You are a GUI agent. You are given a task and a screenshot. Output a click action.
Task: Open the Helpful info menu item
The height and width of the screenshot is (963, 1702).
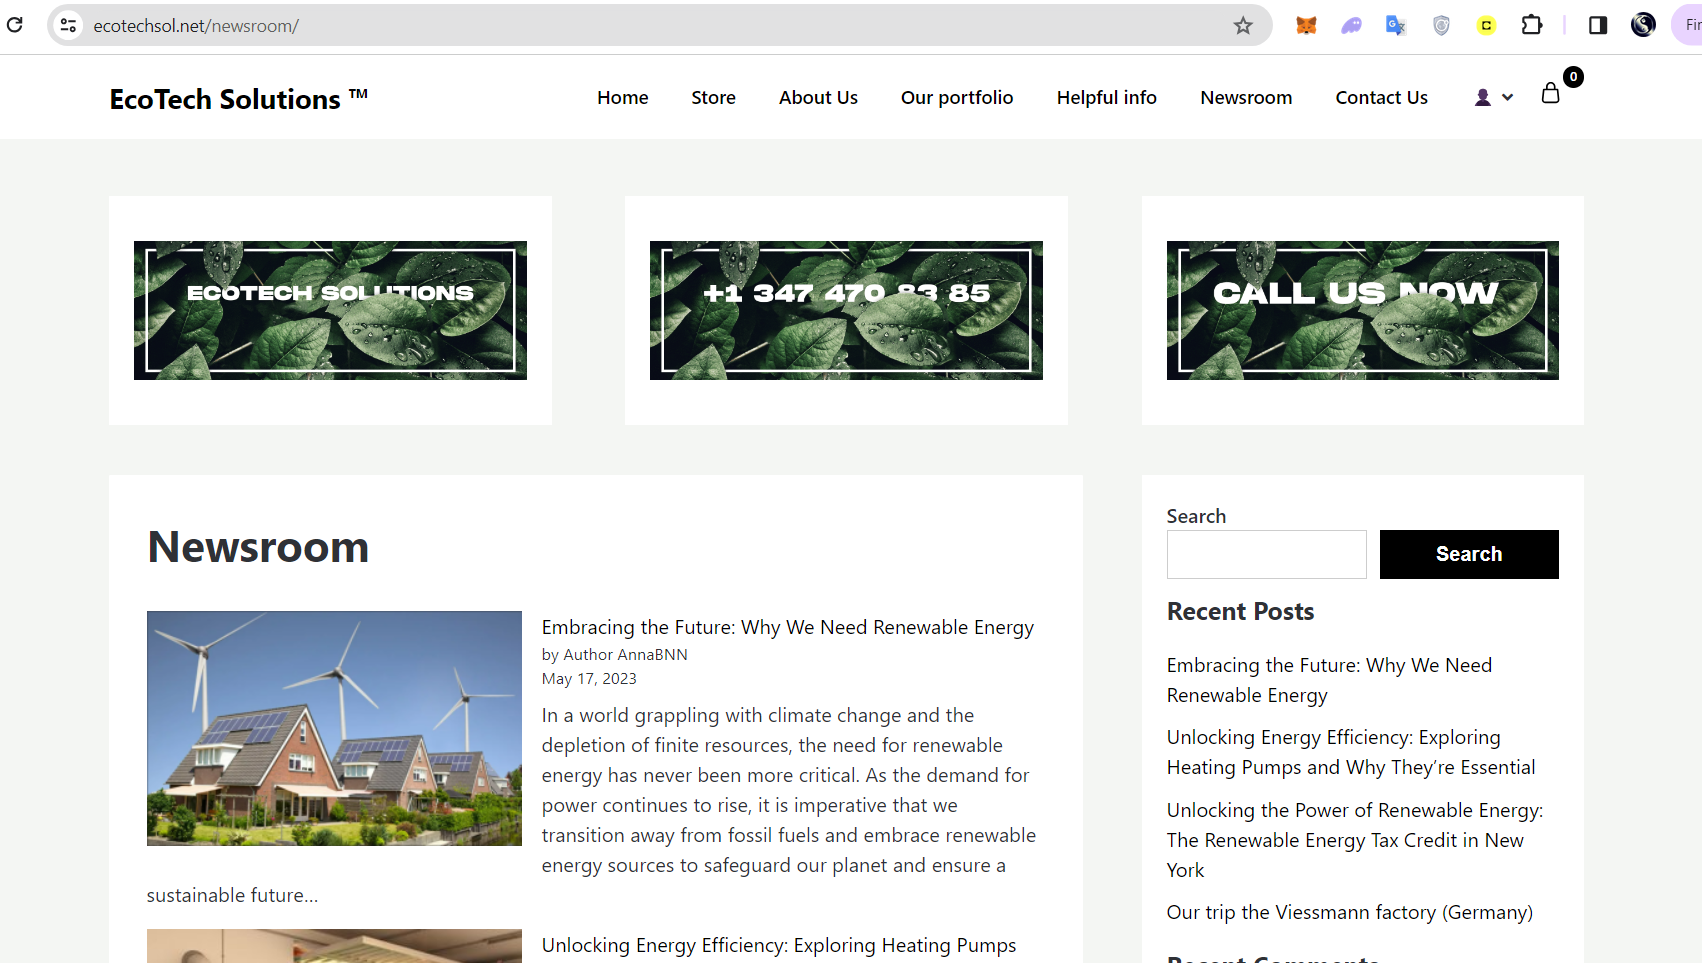[x=1107, y=97]
